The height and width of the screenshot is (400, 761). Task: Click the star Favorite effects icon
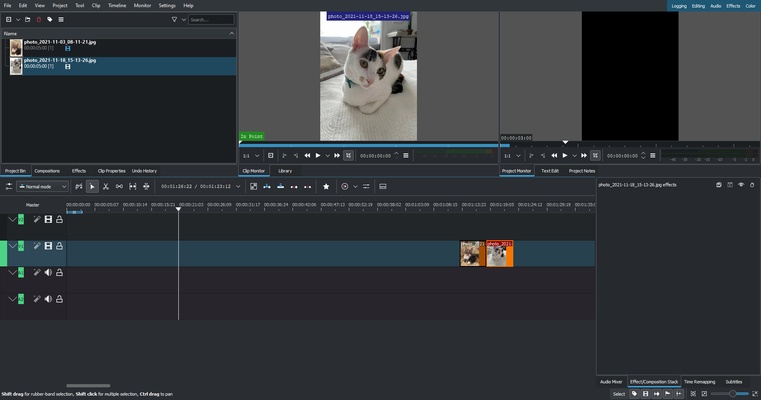coord(326,186)
